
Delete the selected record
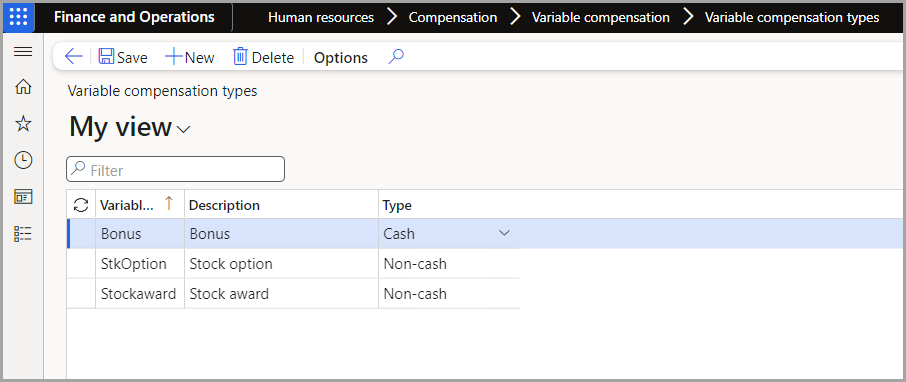coord(263,57)
